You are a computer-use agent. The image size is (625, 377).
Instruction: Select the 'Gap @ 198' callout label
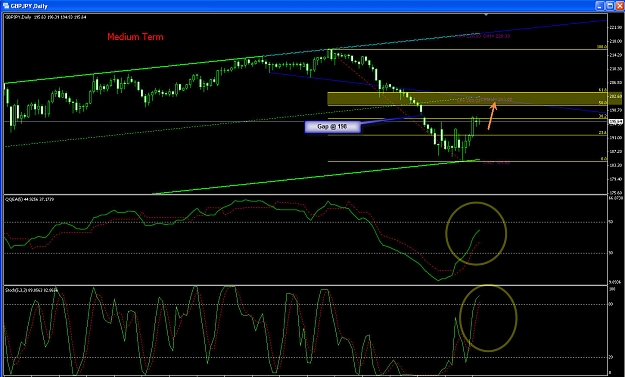[x=332, y=127]
